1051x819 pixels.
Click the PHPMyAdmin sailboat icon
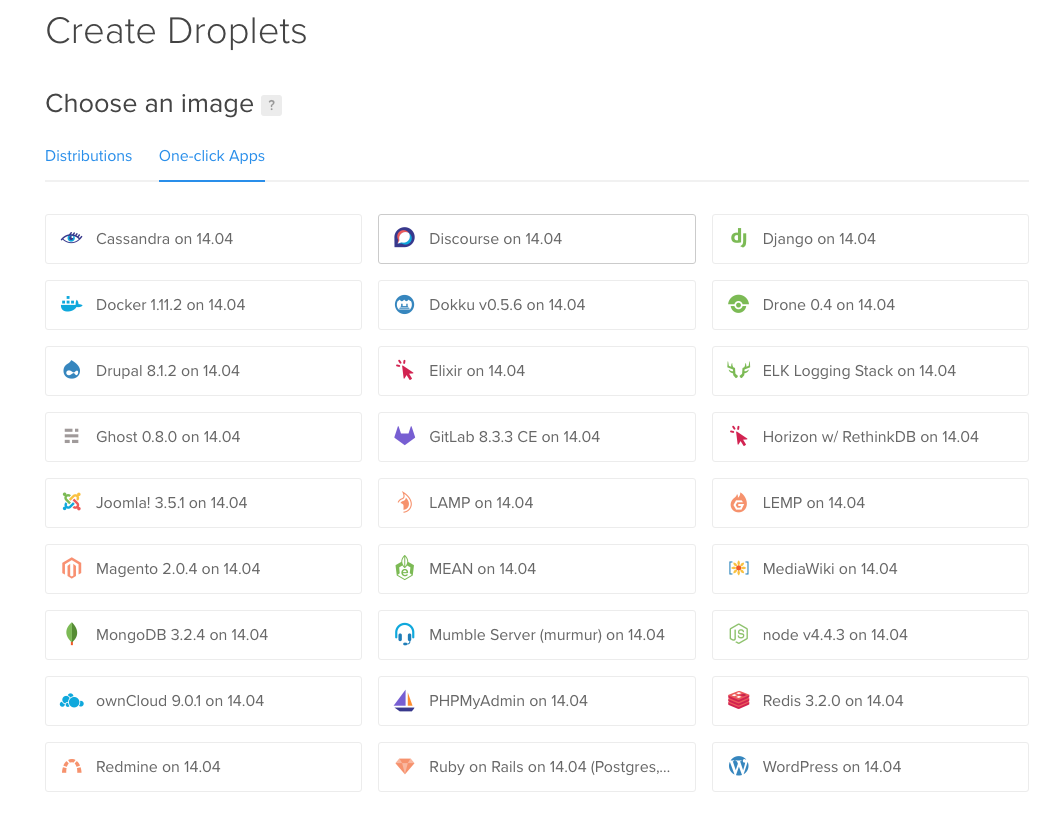(x=404, y=700)
